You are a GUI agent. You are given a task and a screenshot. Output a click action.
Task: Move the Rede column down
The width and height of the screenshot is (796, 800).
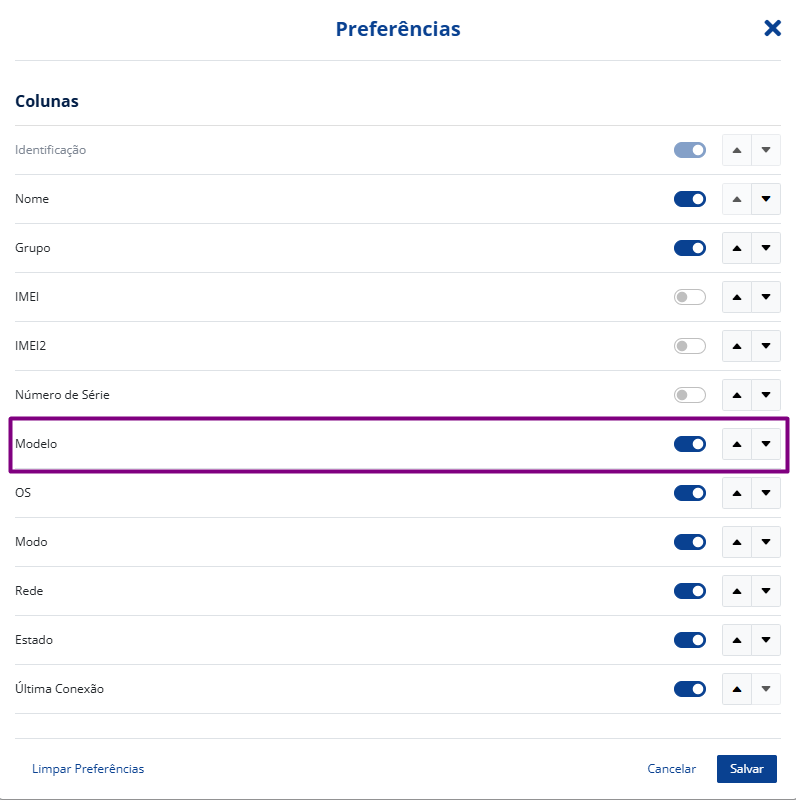(766, 591)
